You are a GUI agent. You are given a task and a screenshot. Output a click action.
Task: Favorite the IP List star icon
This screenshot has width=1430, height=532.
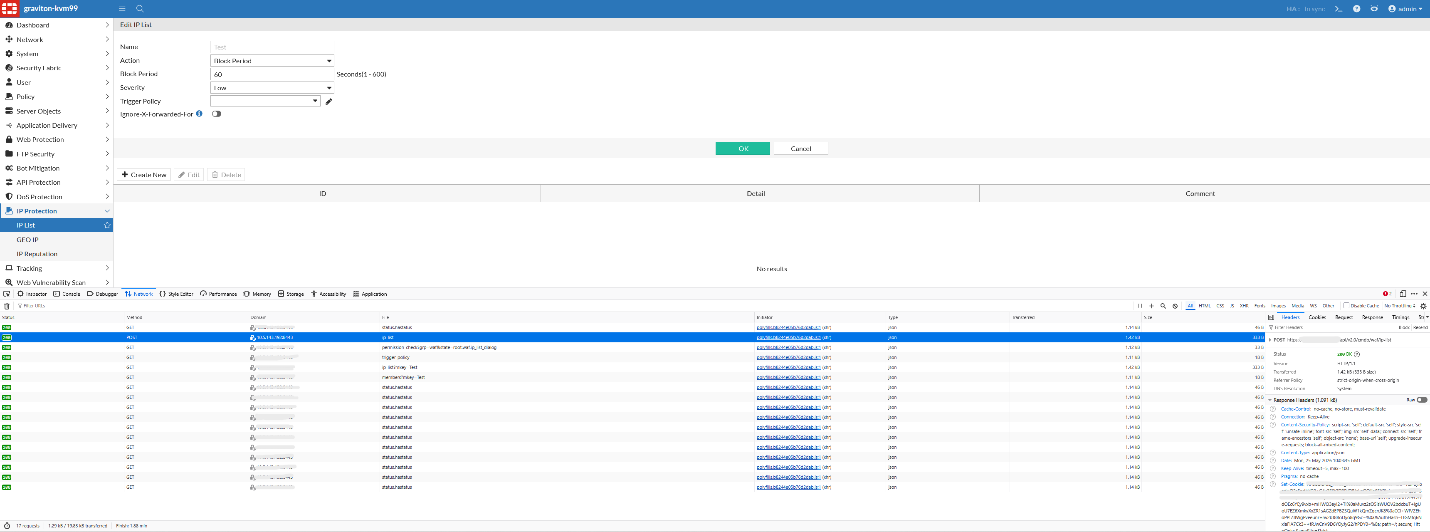click(106, 226)
